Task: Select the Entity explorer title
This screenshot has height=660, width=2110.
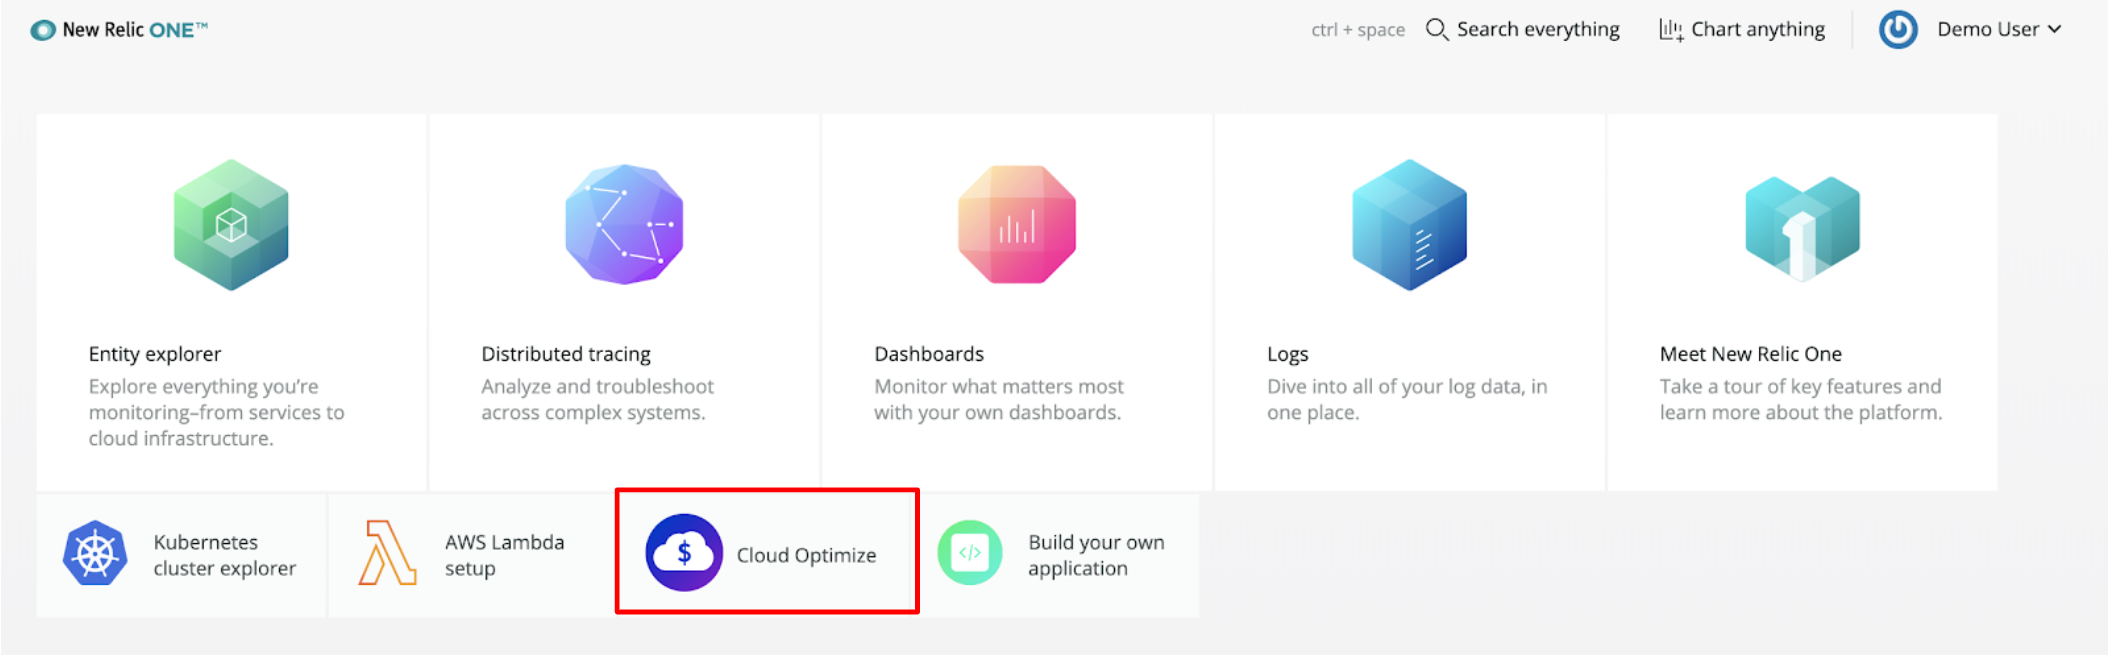Action: point(155,354)
